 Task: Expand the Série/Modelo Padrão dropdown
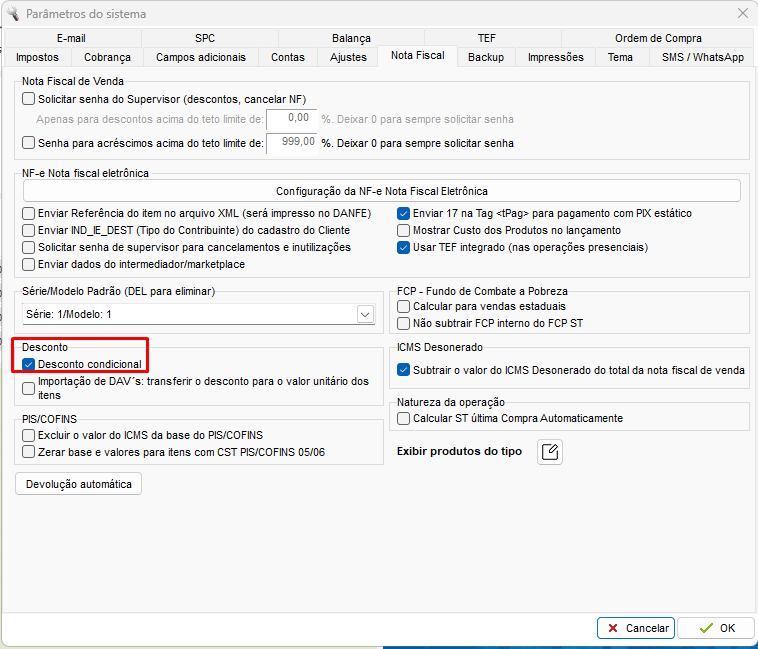pyautogui.click(x=364, y=314)
